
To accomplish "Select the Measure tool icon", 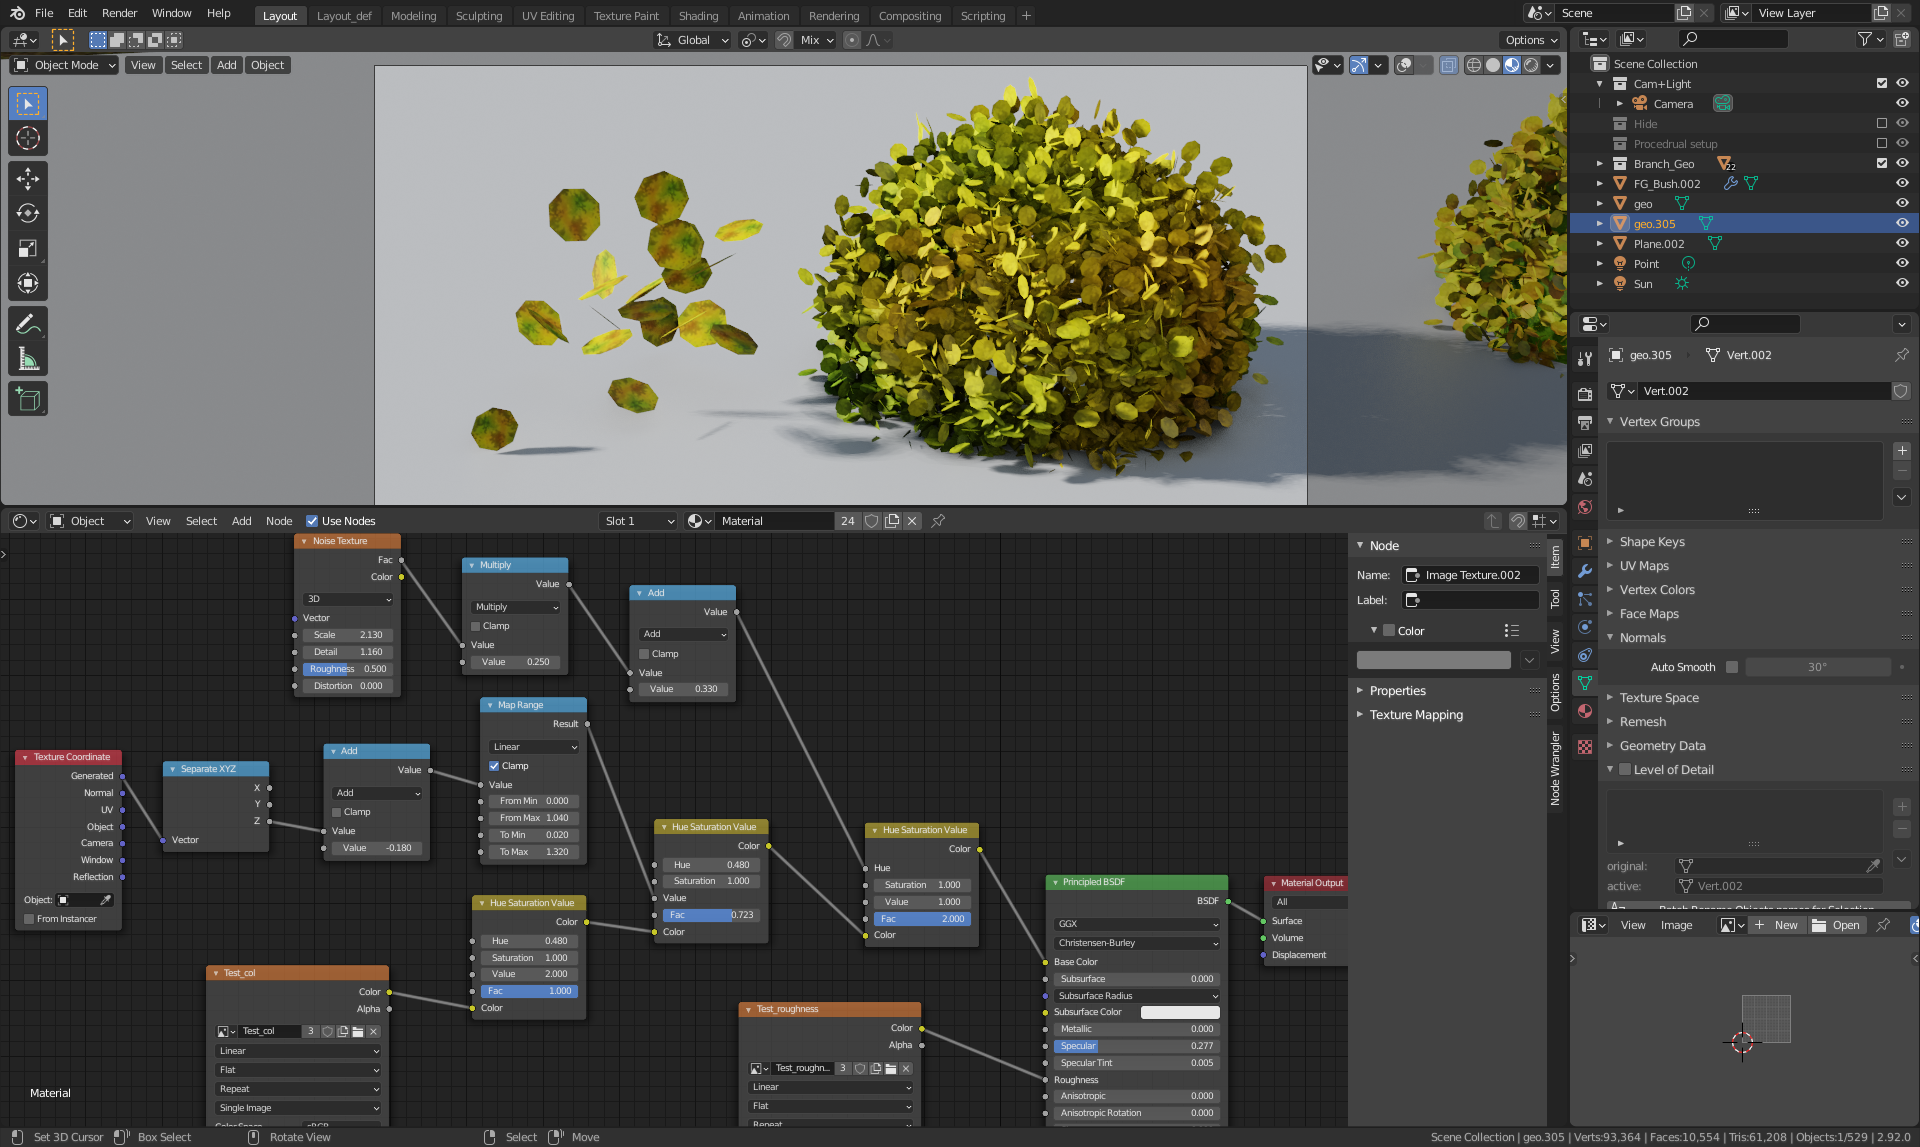I will click(x=28, y=359).
